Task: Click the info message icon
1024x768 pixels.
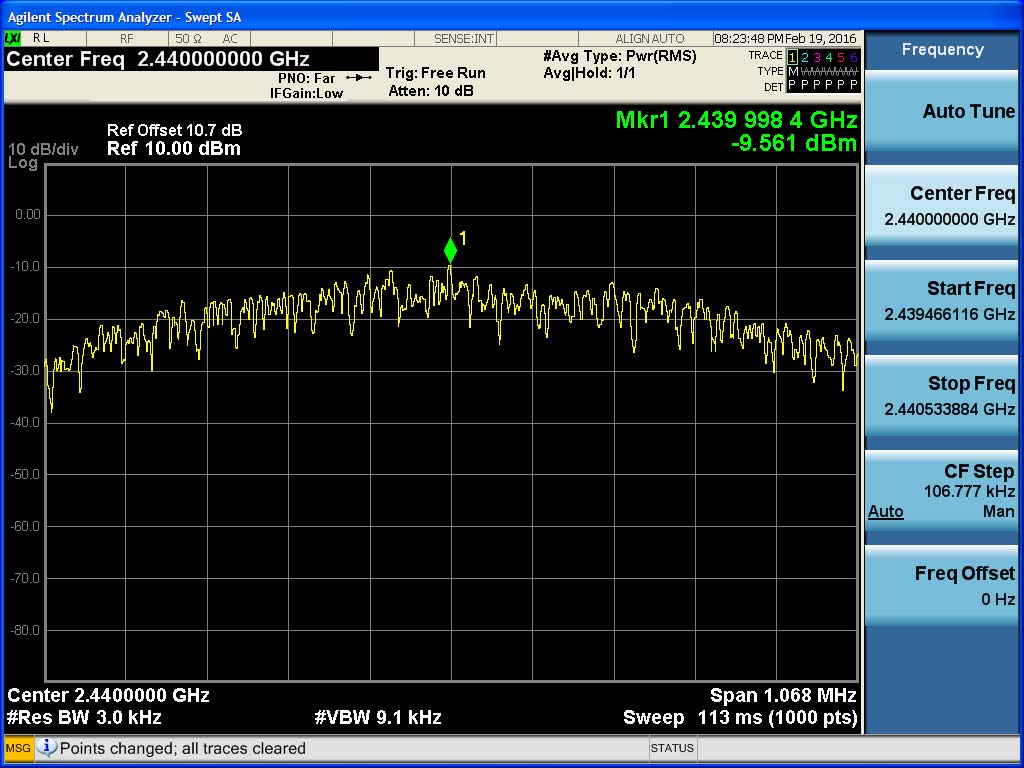Action: [47, 747]
